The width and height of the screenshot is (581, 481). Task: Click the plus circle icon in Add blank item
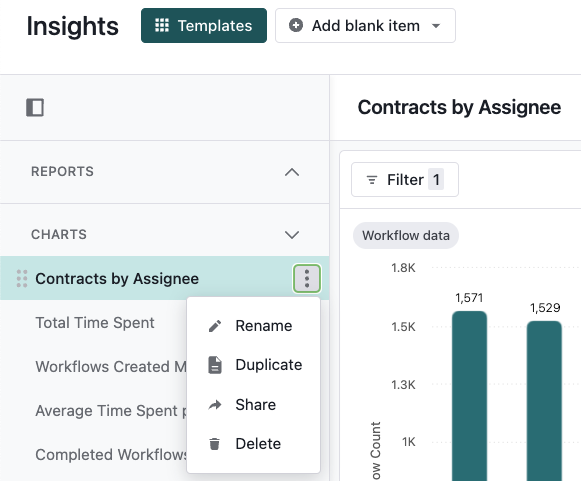click(296, 26)
